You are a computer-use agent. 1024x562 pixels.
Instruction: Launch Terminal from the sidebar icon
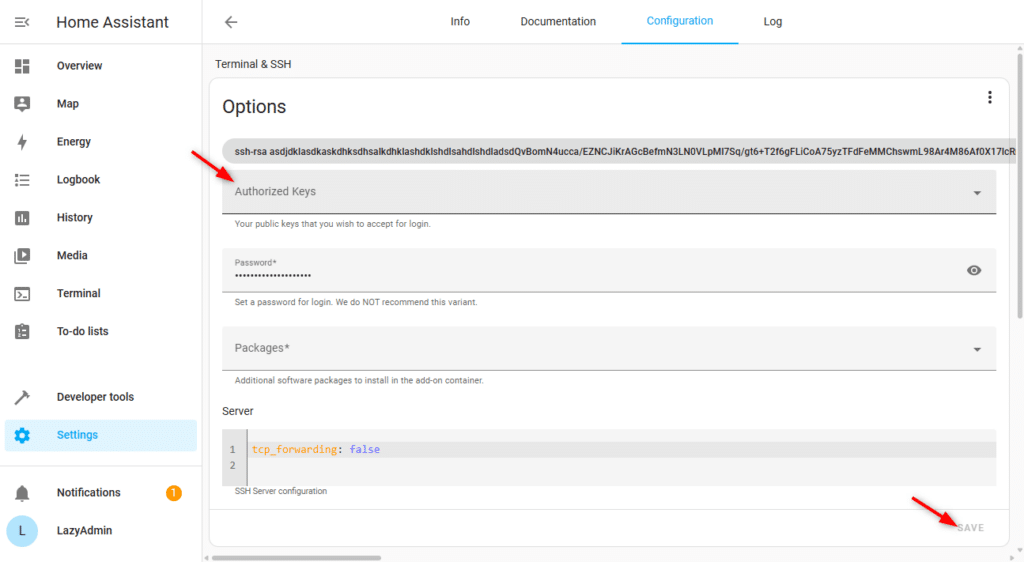click(22, 294)
